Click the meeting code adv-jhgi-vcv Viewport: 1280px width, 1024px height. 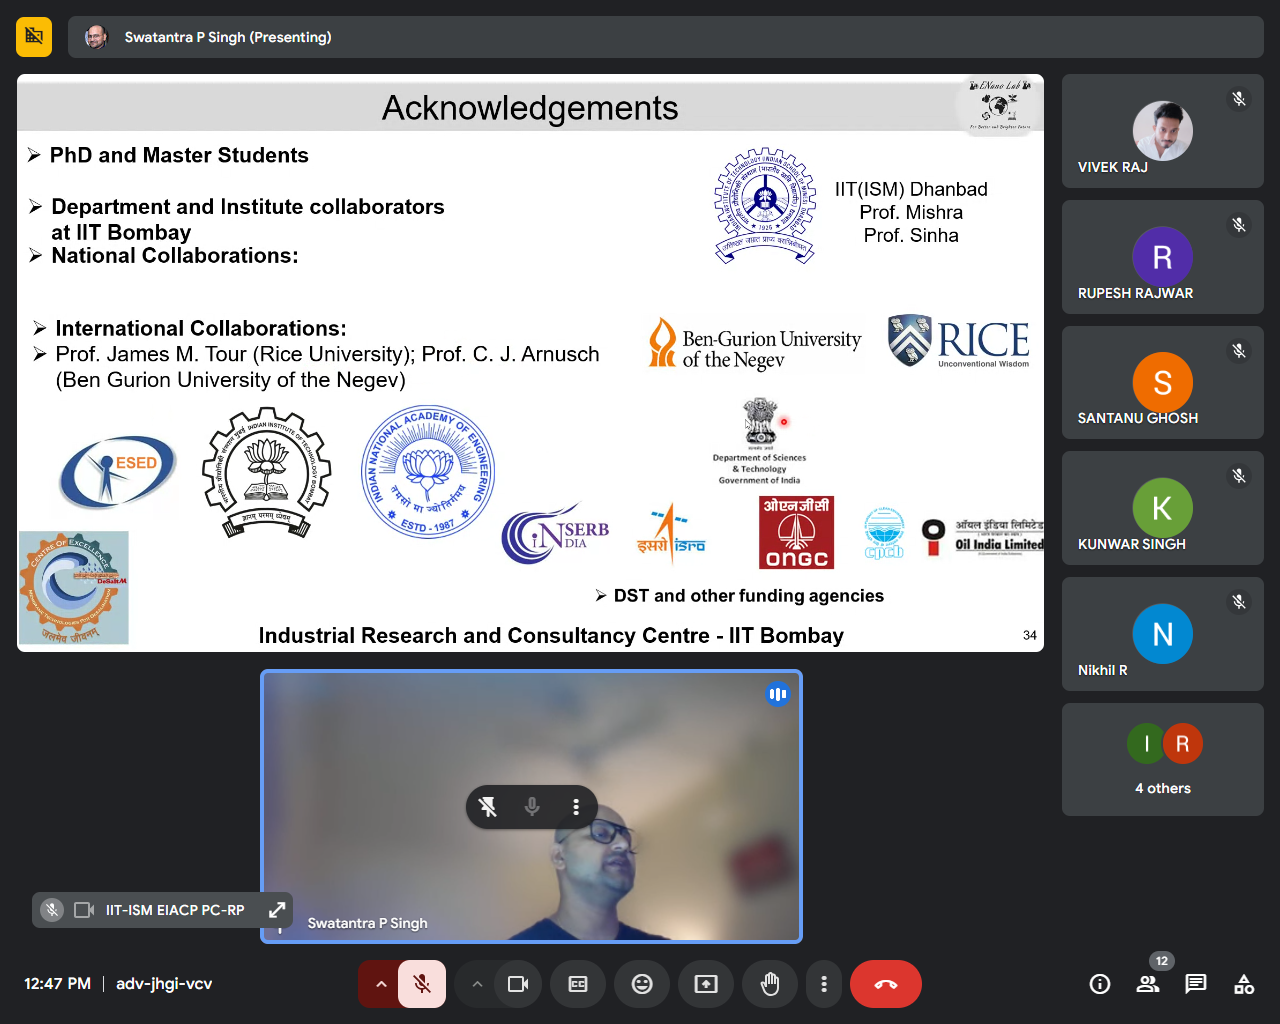164,984
